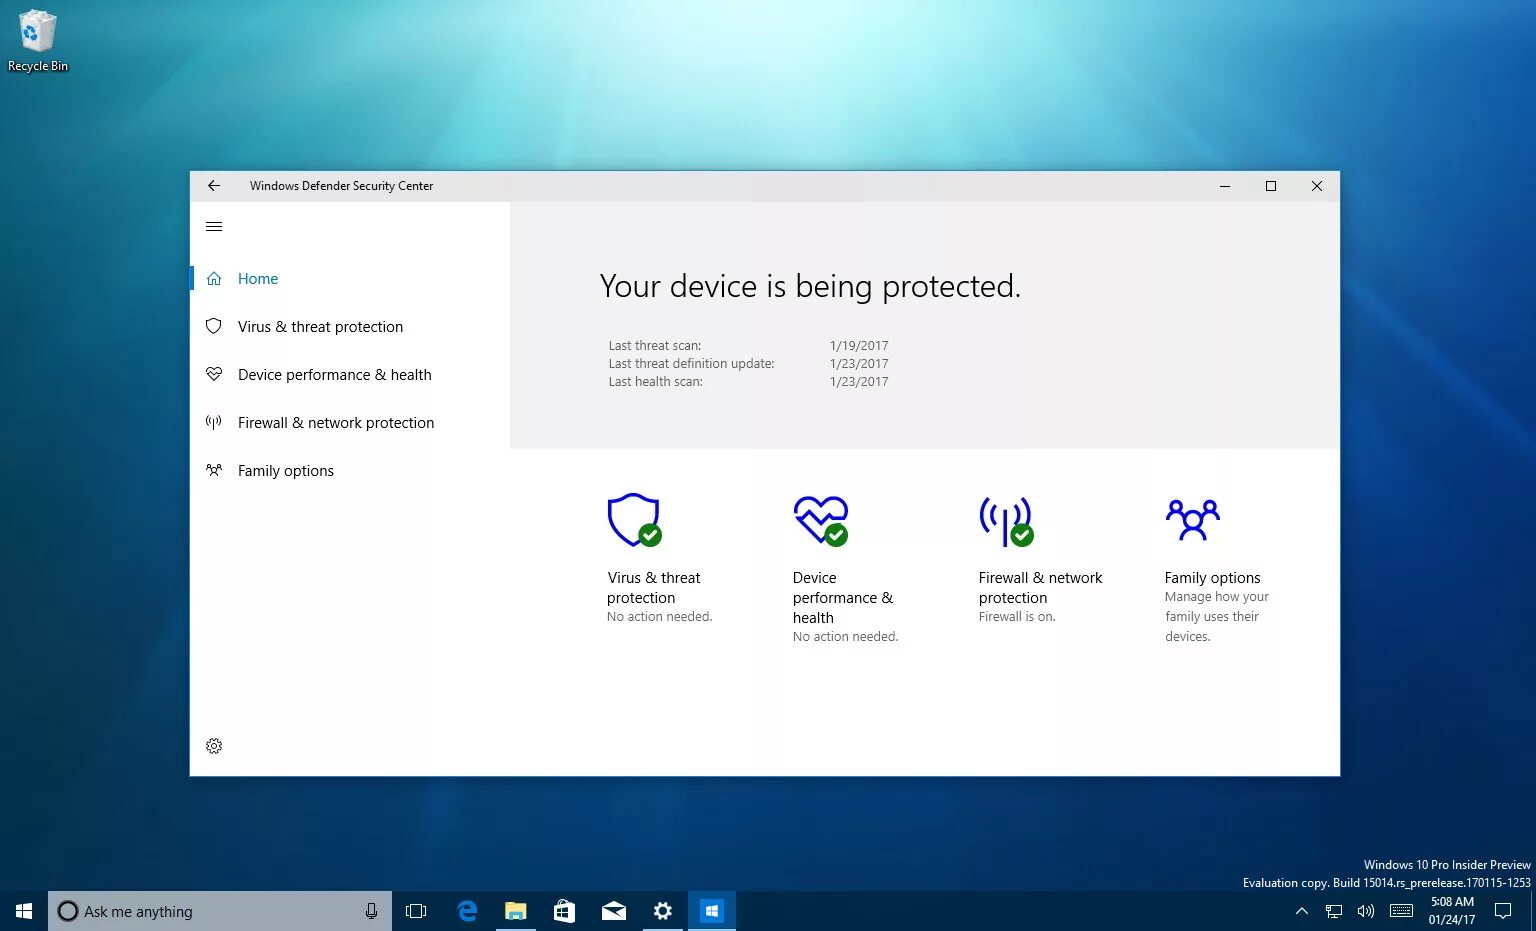The height and width of the screenshot is (931, 1536).
Task: Click the 'Firewall & network protection' tile title
Action: click(1040, 588)
